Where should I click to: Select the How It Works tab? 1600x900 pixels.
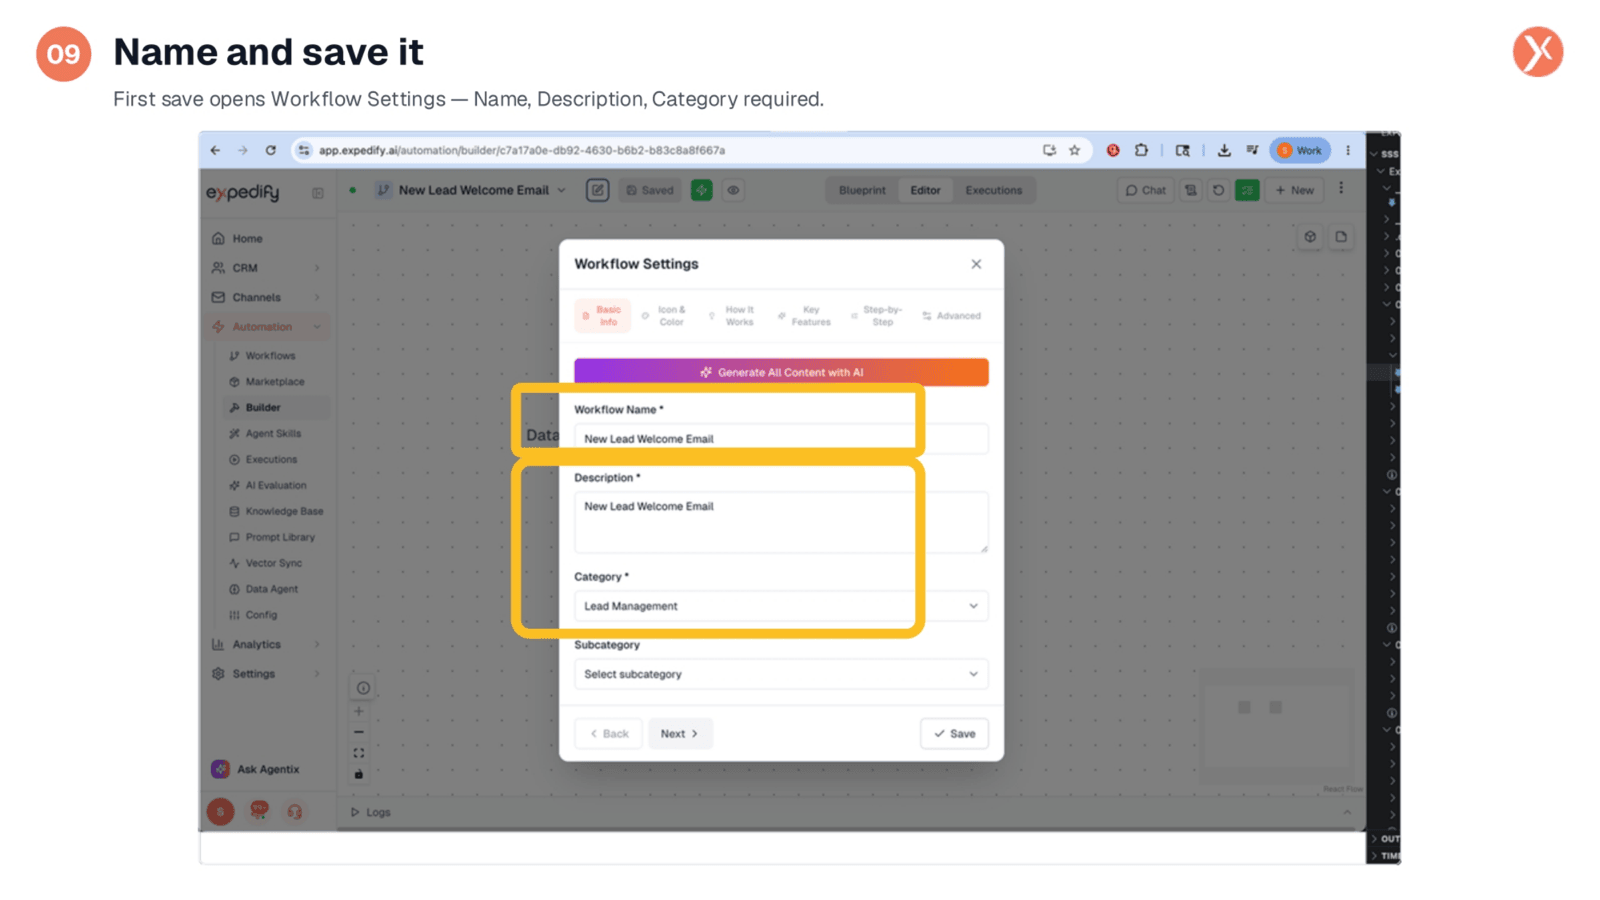tap(732, 316)
